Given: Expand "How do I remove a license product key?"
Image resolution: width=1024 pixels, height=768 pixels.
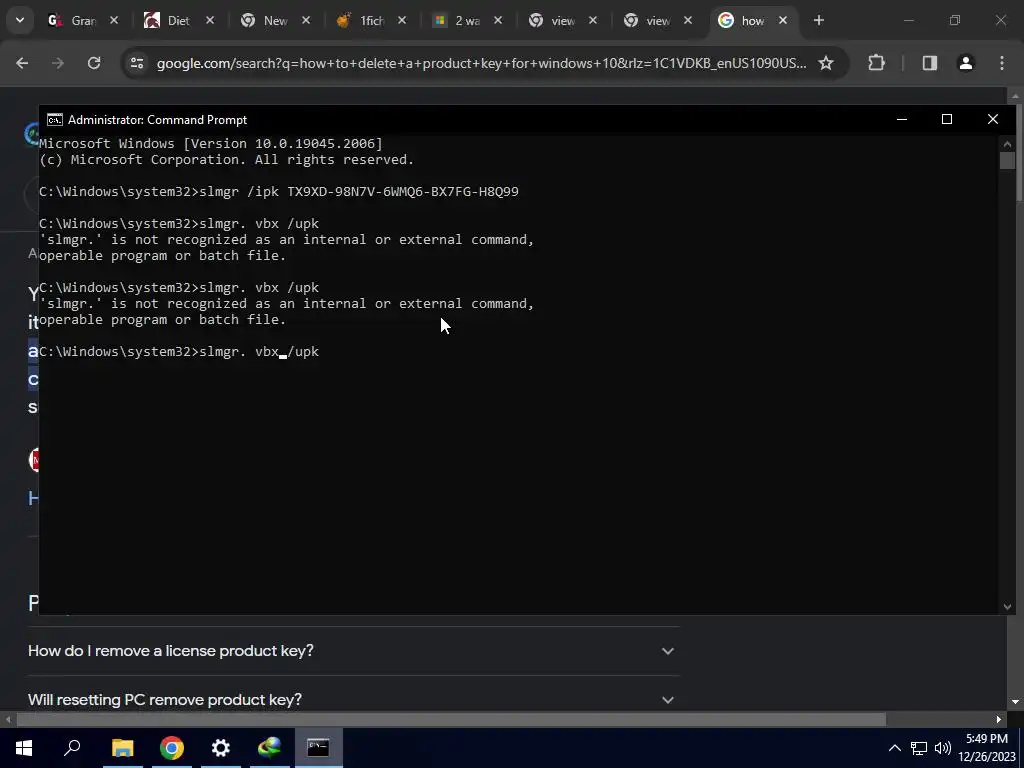Looking at the screenshot, I should [x=351, y=651].
